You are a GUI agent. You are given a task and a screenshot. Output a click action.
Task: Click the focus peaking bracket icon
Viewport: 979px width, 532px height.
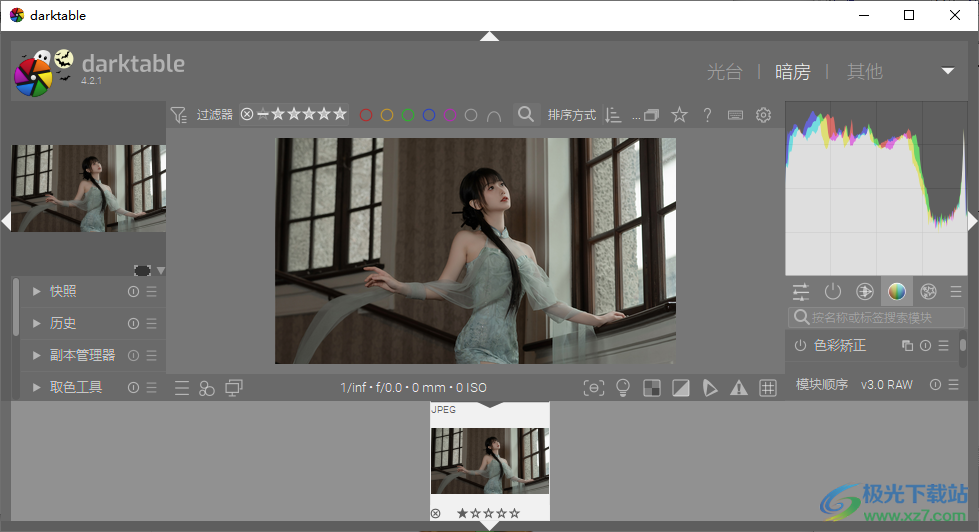click(593, 388)
